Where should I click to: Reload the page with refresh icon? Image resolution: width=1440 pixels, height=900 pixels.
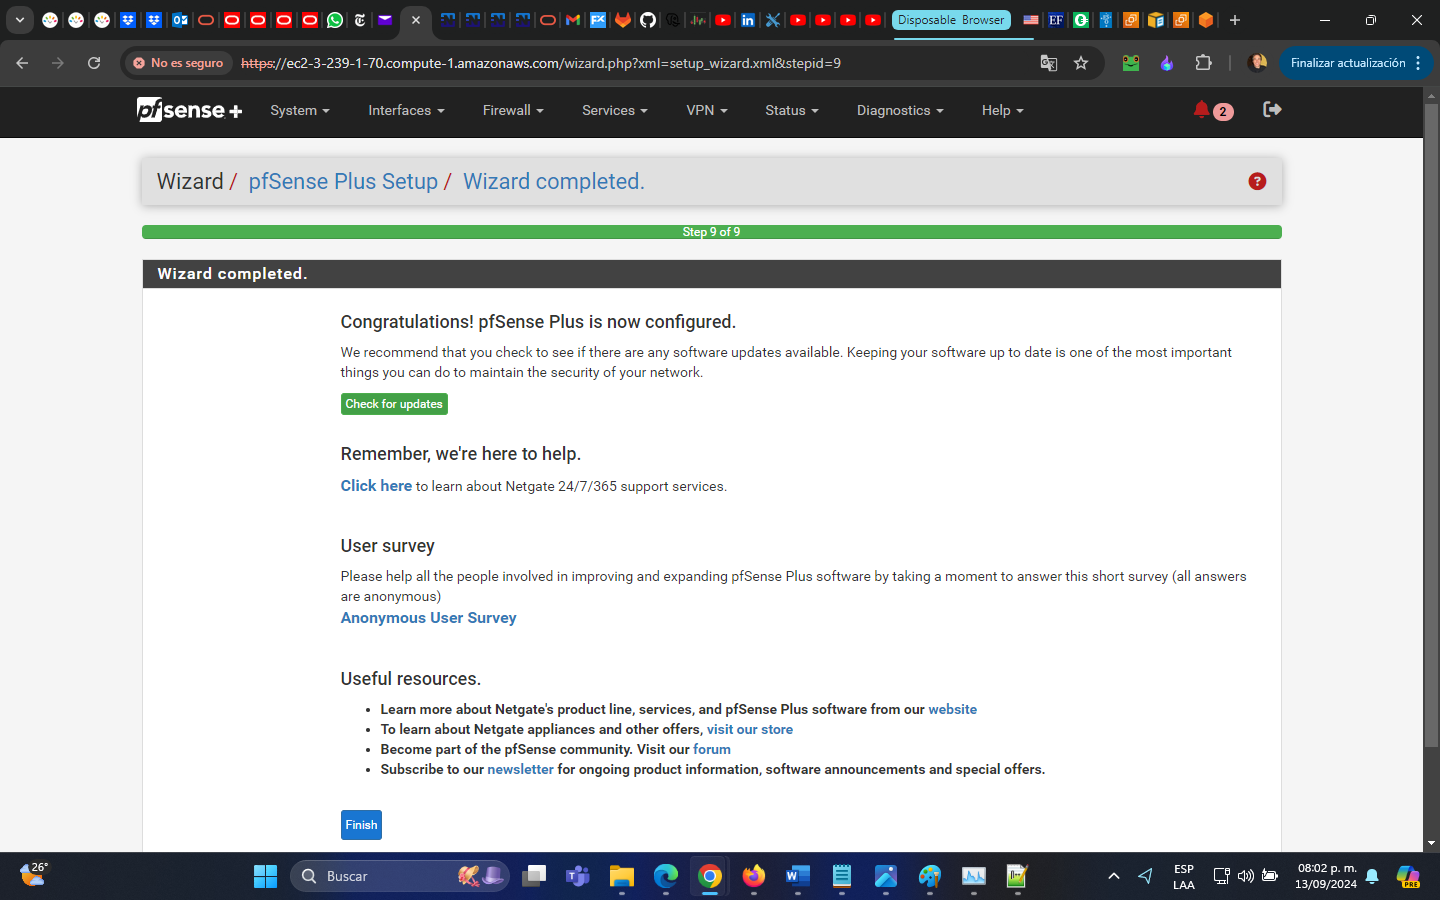tap(94, 63)
